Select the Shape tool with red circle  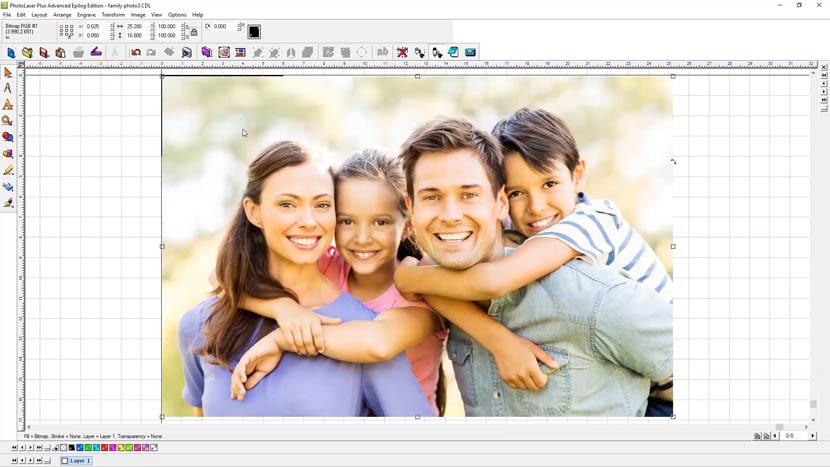(x=8, y=137)
